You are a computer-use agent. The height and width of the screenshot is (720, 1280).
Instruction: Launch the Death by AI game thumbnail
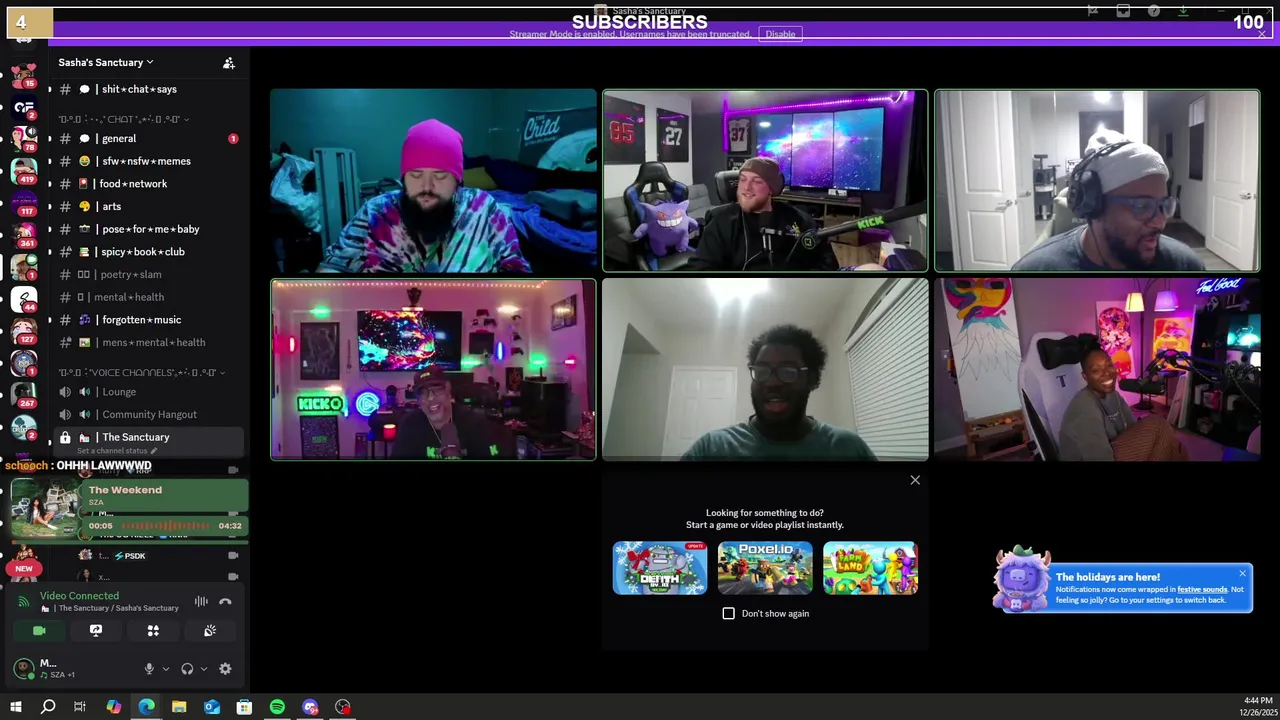[x=660, y=568]
